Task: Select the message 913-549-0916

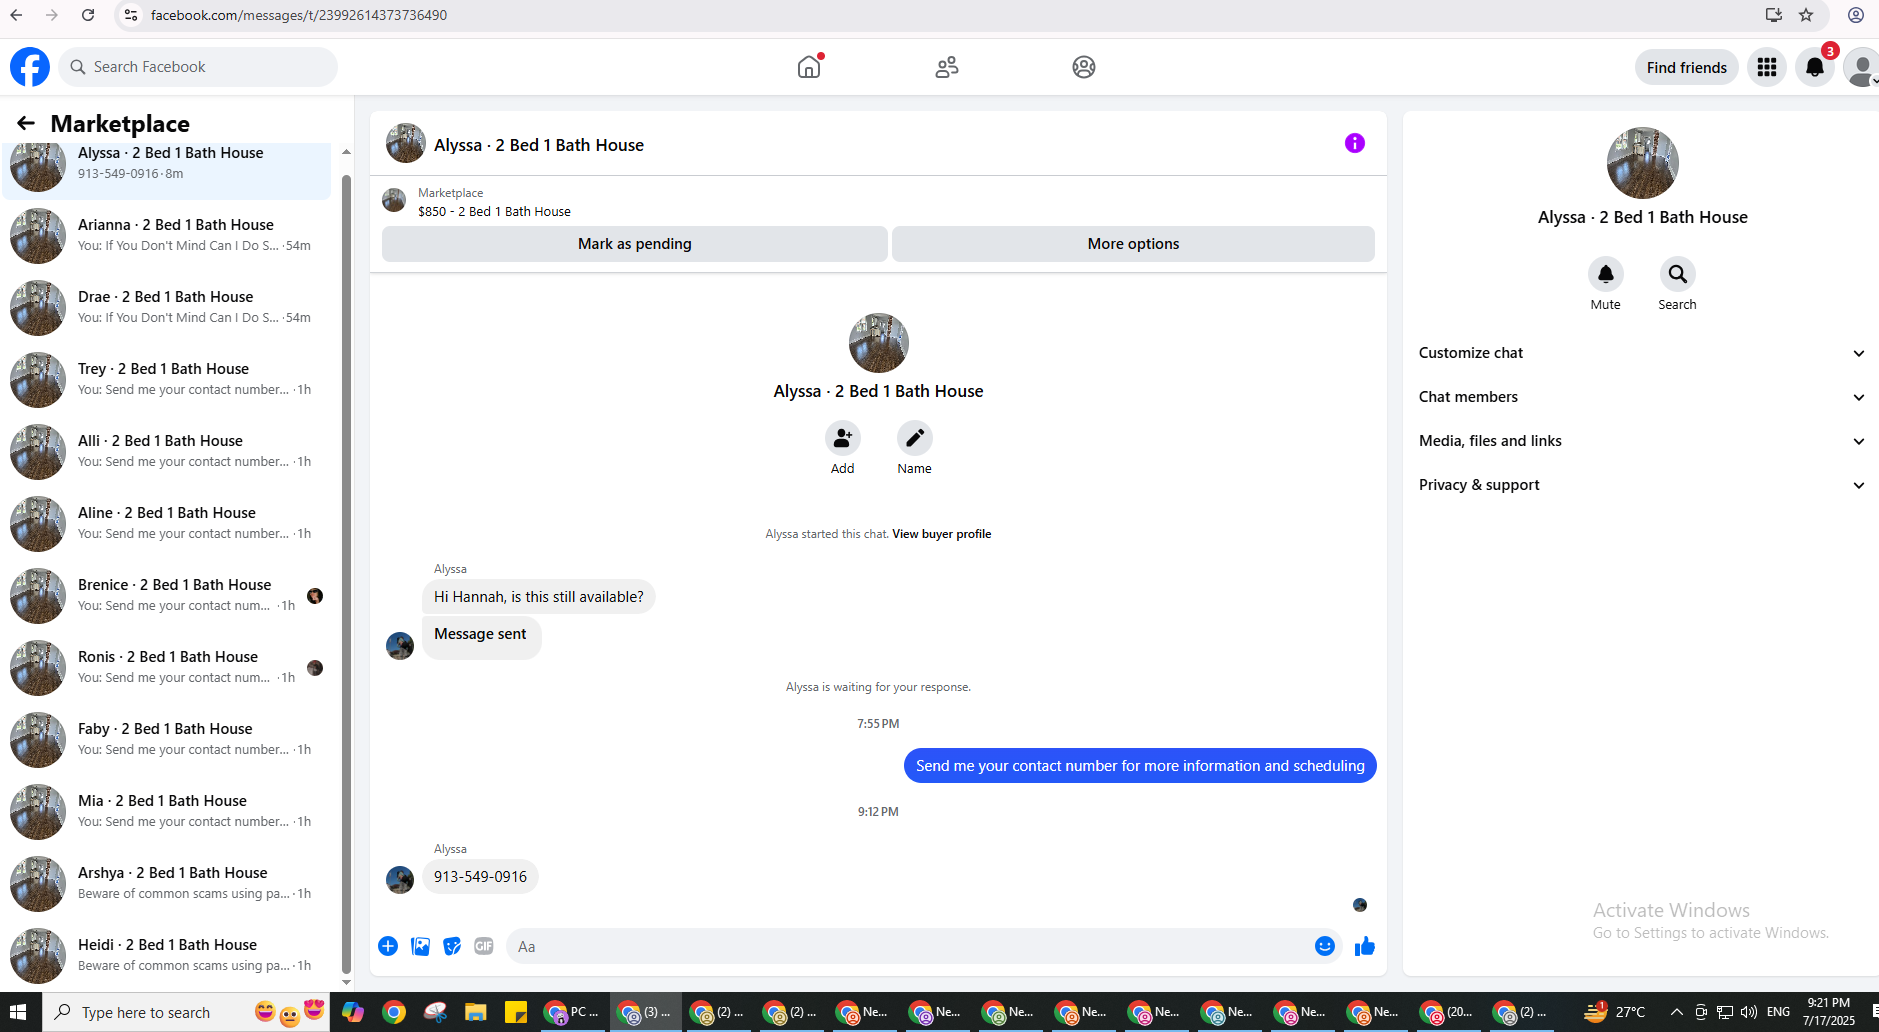Action: click(x=480, y=877)
